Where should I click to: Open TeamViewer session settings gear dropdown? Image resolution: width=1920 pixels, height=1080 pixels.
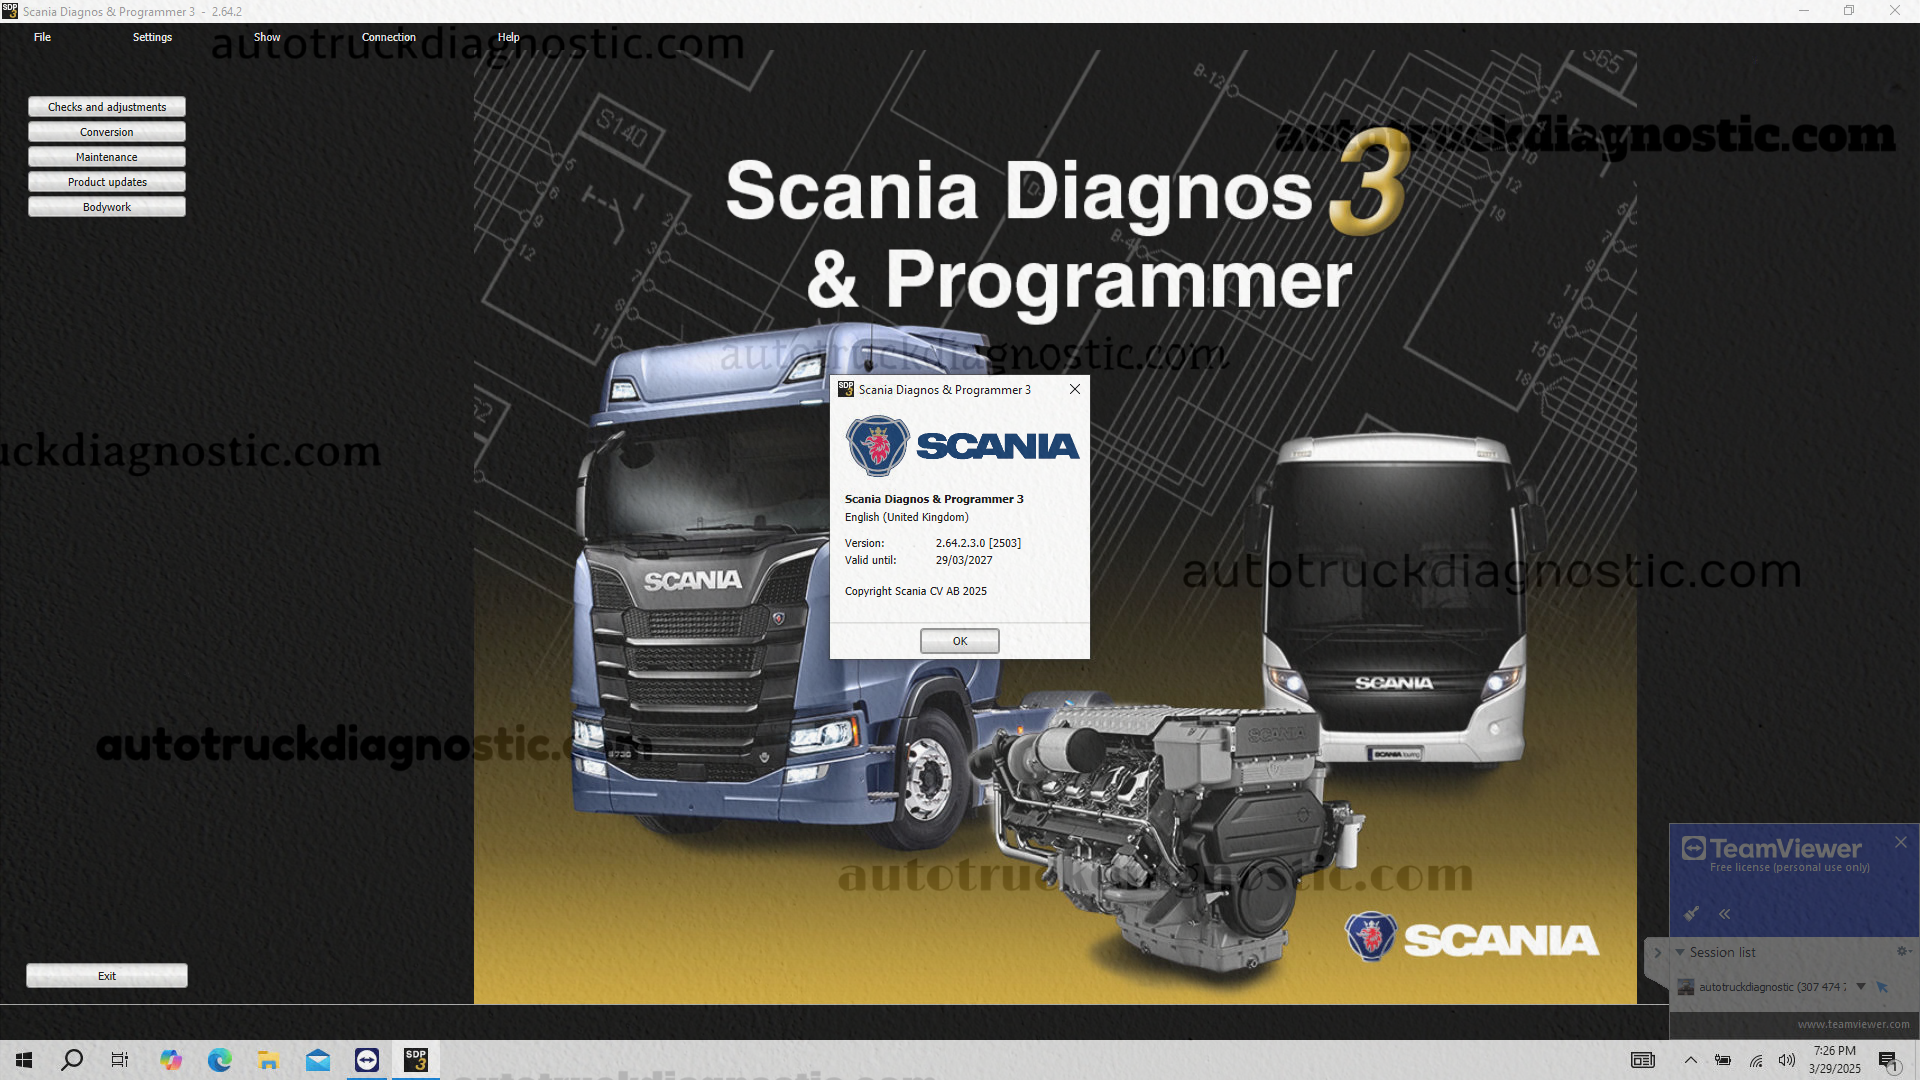tap(1902, 951)
